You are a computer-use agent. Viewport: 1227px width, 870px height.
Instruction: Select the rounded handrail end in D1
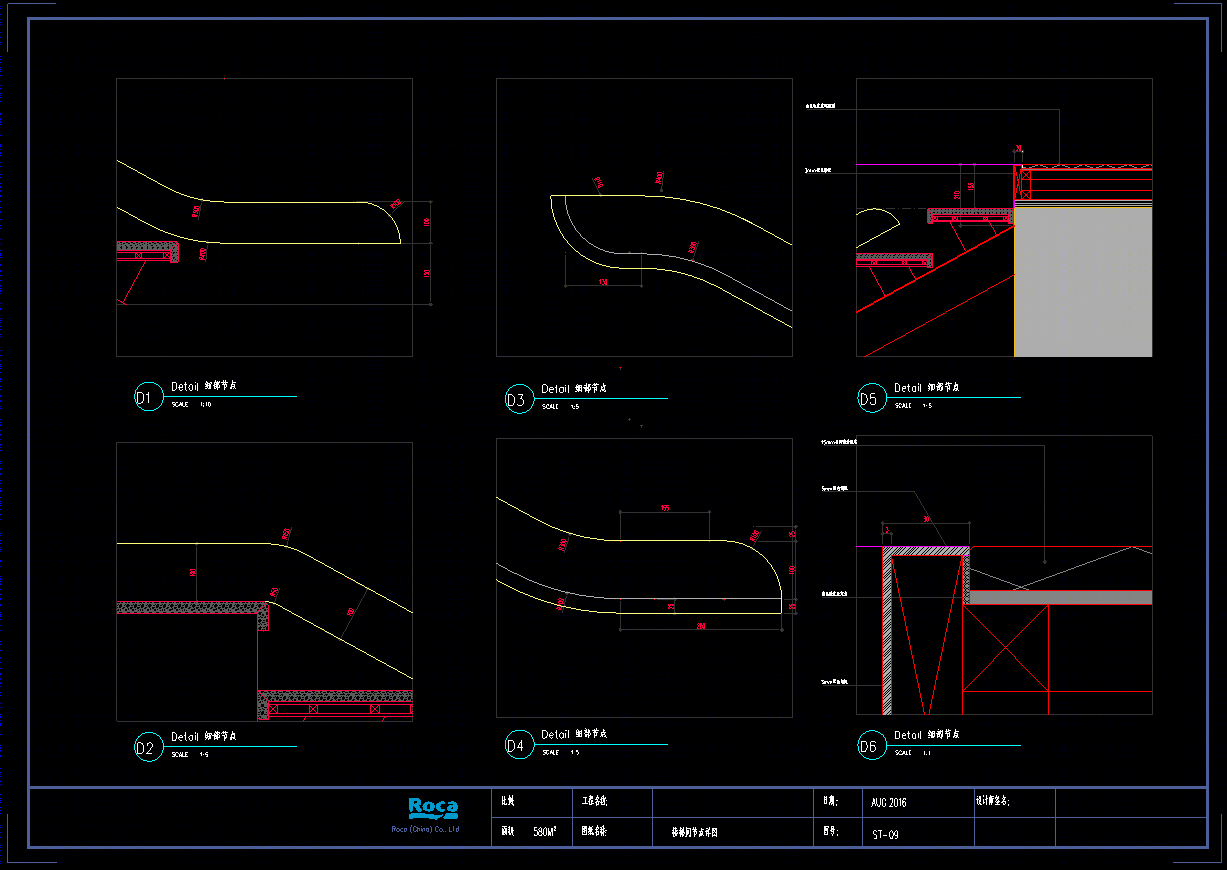point(385,222)
